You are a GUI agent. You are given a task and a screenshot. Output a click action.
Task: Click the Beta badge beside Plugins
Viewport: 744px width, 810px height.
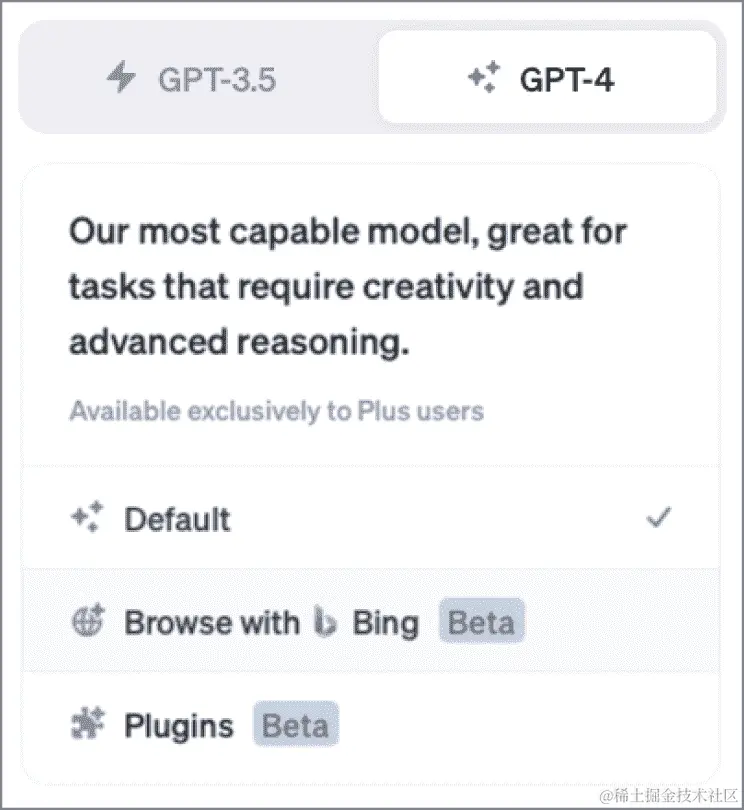coord(296,724)
